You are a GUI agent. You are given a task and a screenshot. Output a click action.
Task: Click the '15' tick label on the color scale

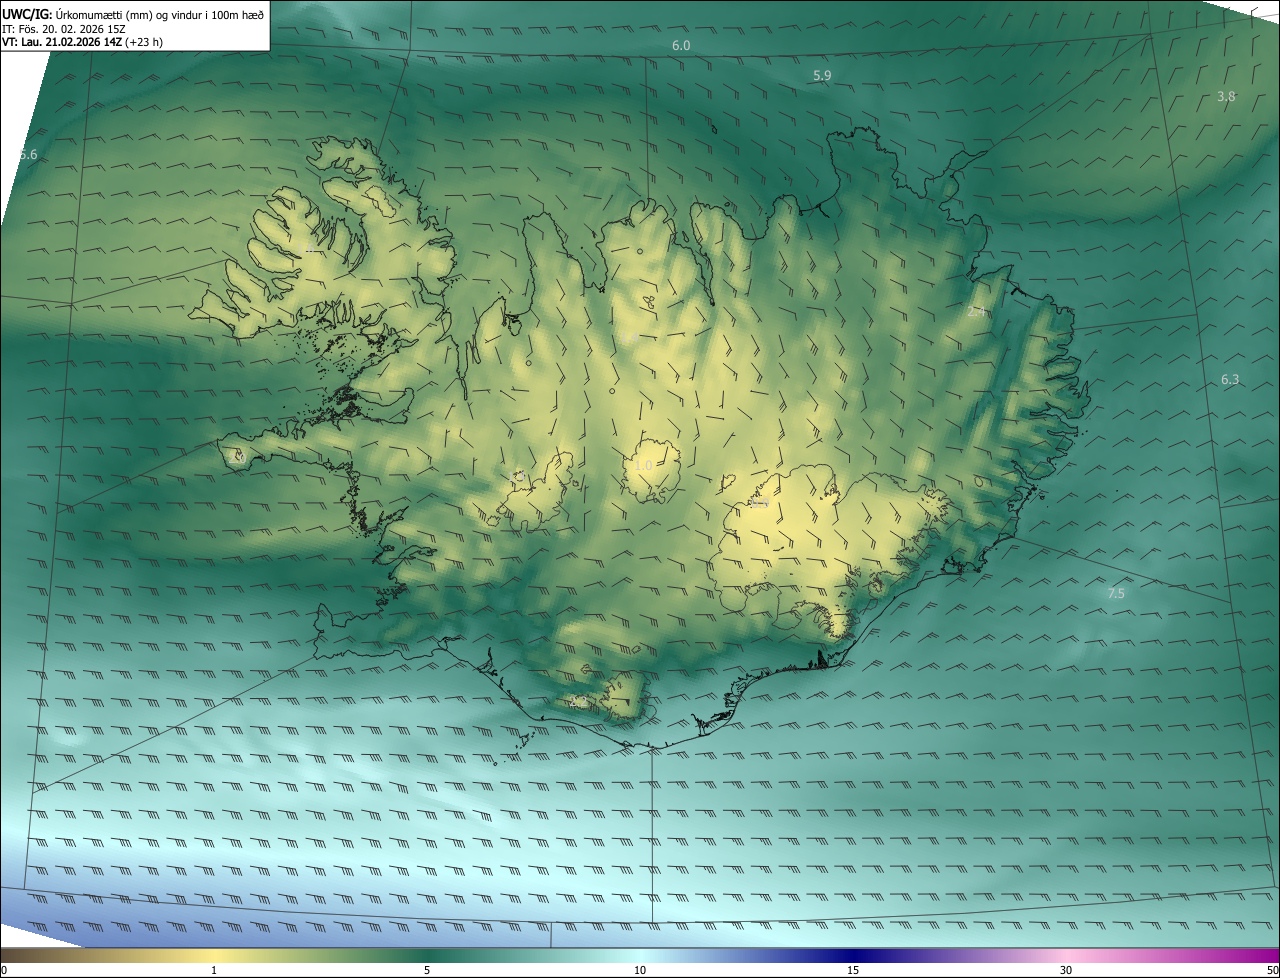(853, 970)
